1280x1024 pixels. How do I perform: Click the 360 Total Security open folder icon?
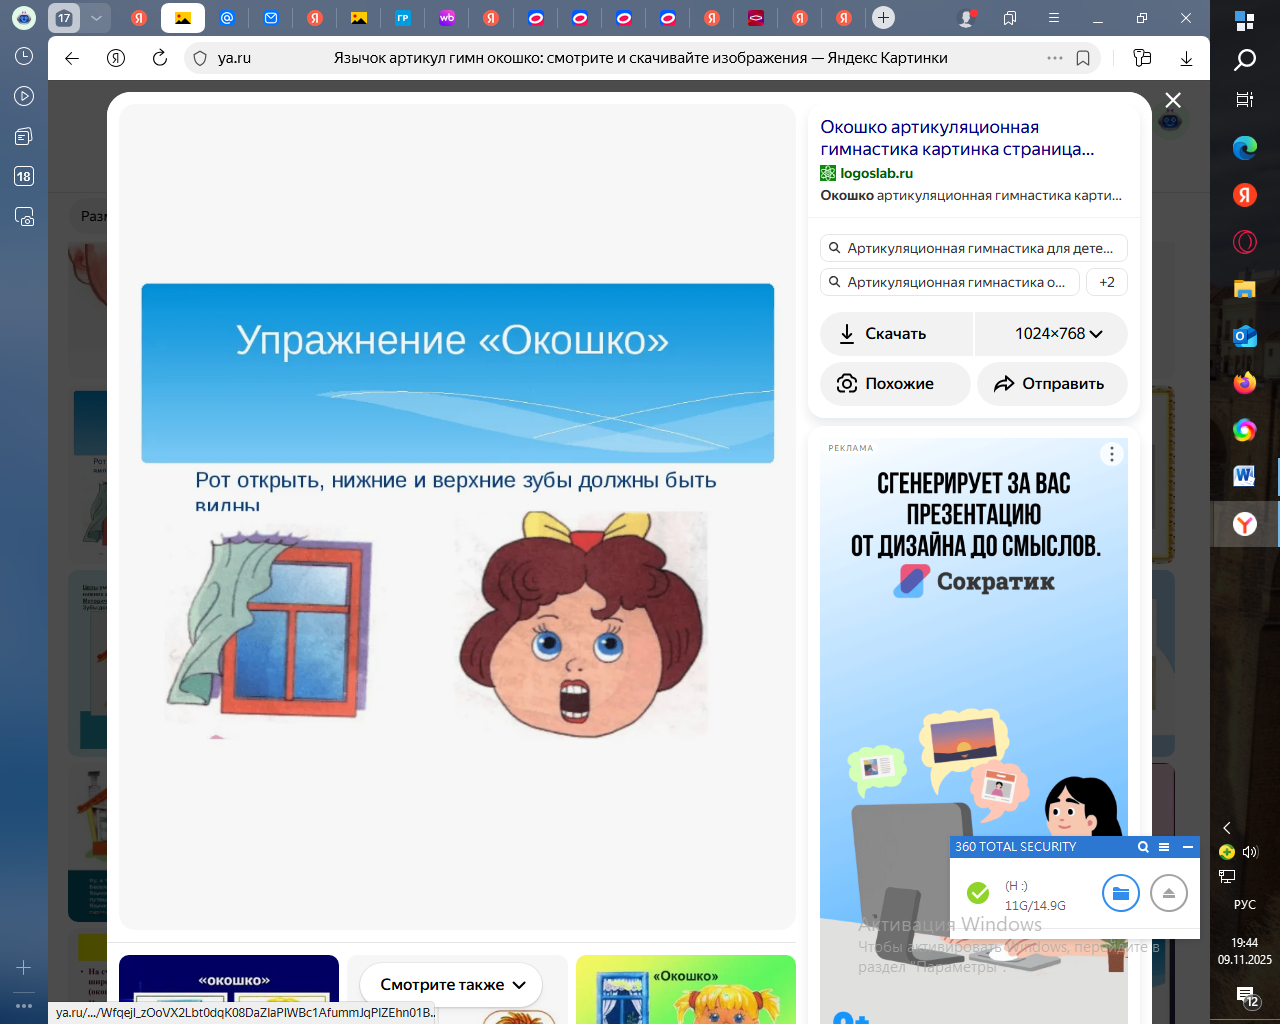1120,893
